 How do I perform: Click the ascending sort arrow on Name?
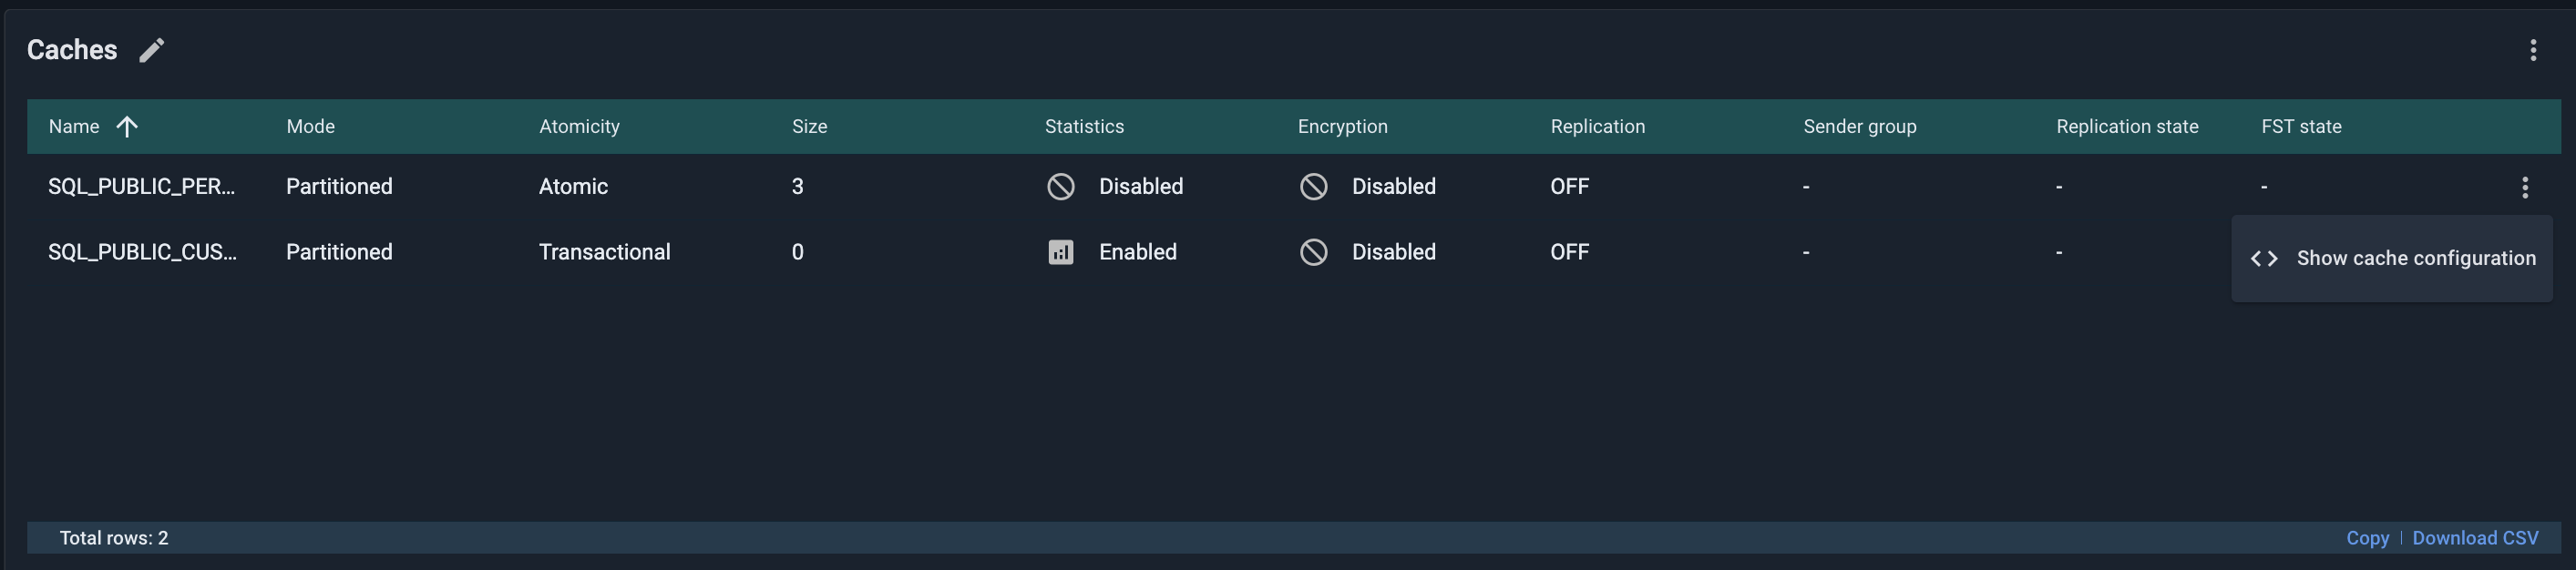tap(127, 127)
